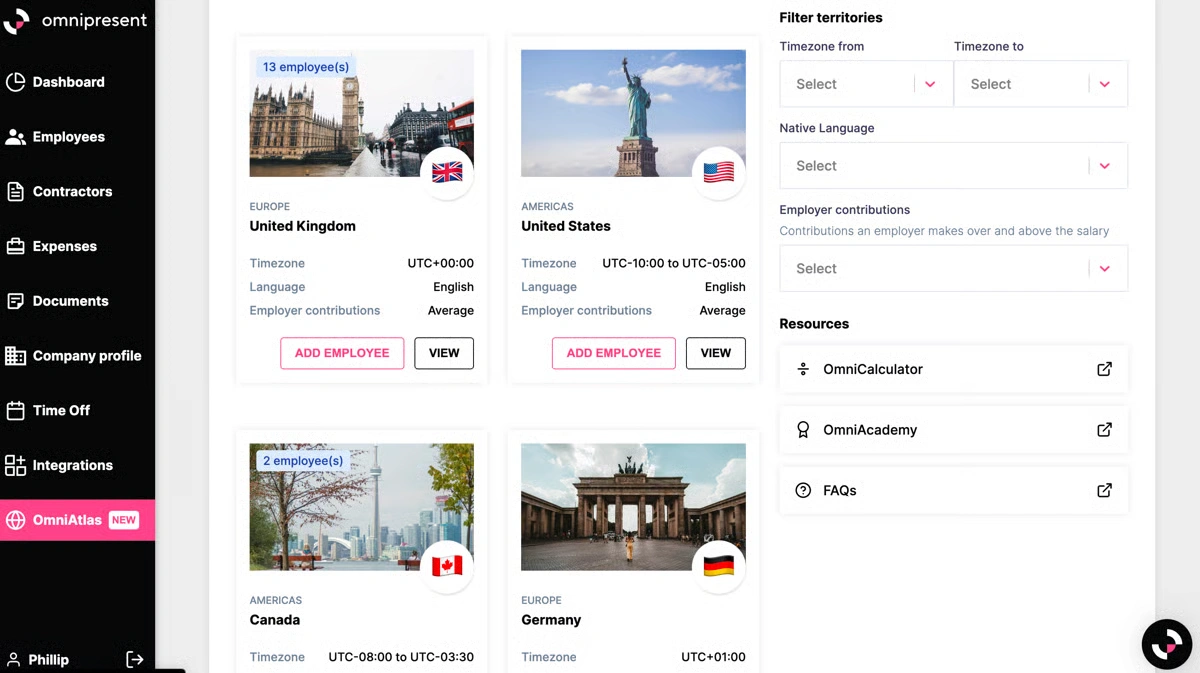
Task: Open the Employer contributions dropdown
Action: (954, 268)
